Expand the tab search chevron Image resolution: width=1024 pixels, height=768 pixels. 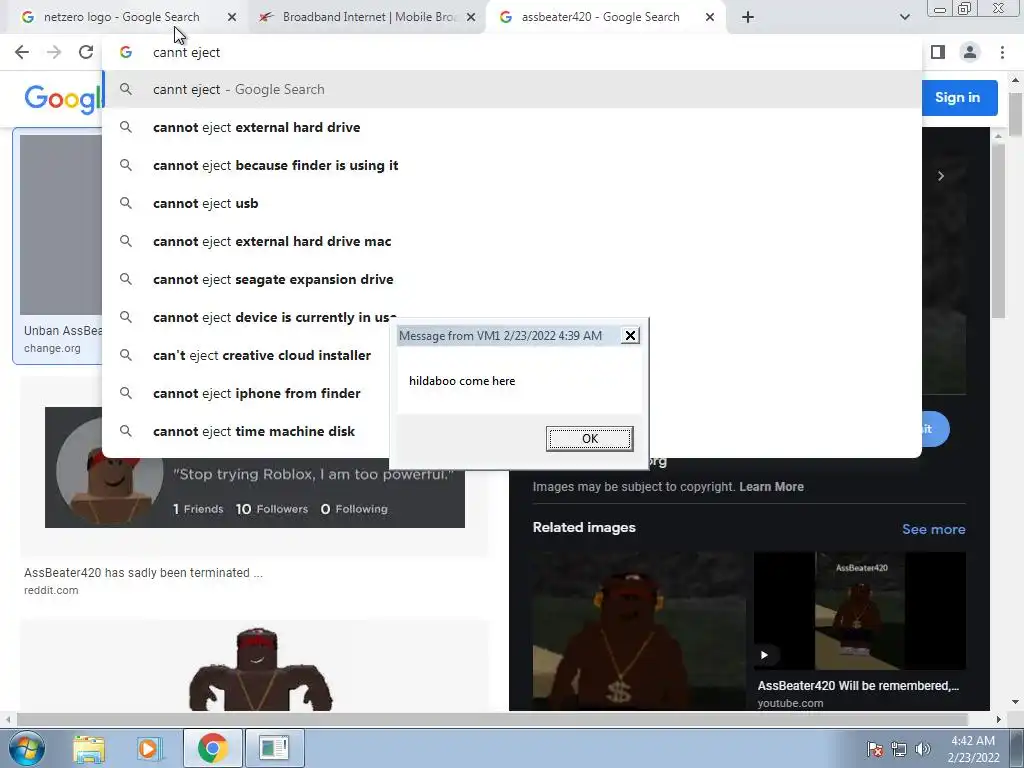(904, 17)
